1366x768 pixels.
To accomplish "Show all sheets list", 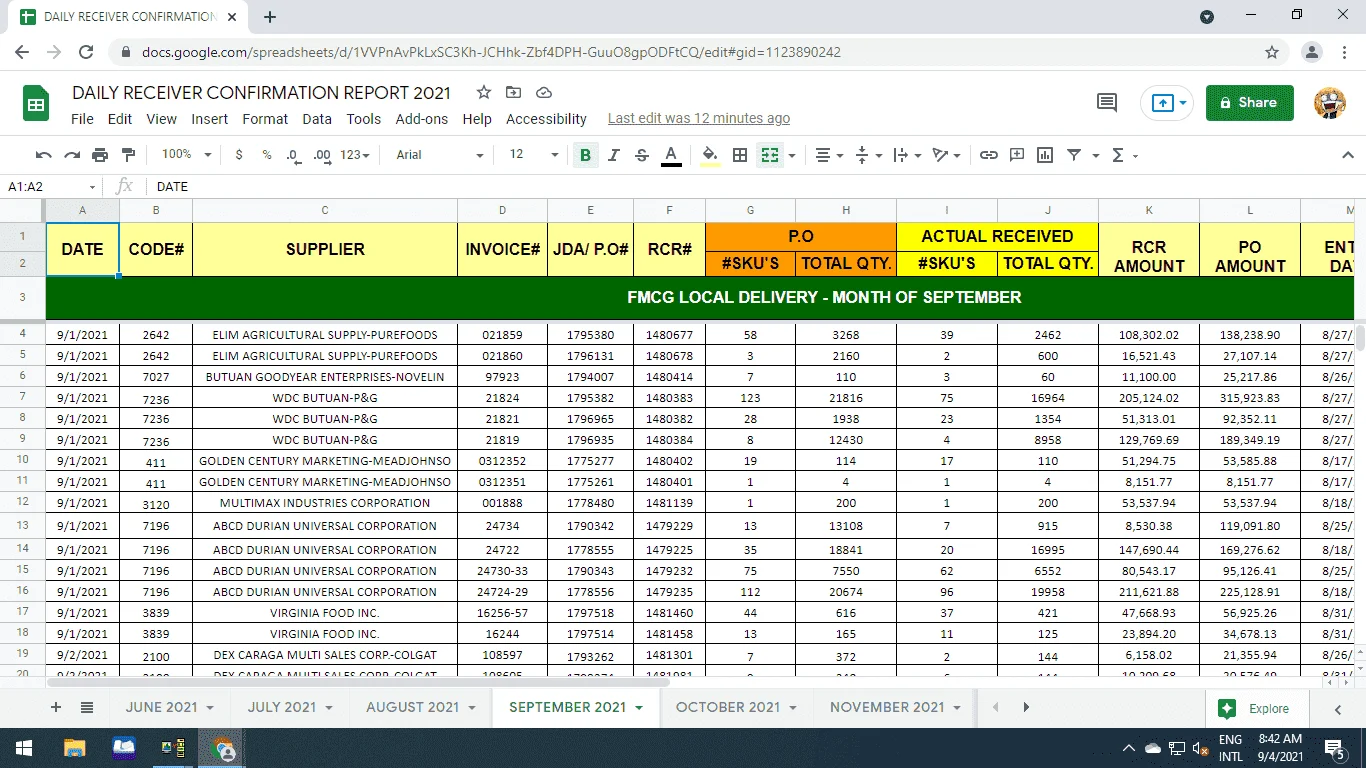I will 87,707.
